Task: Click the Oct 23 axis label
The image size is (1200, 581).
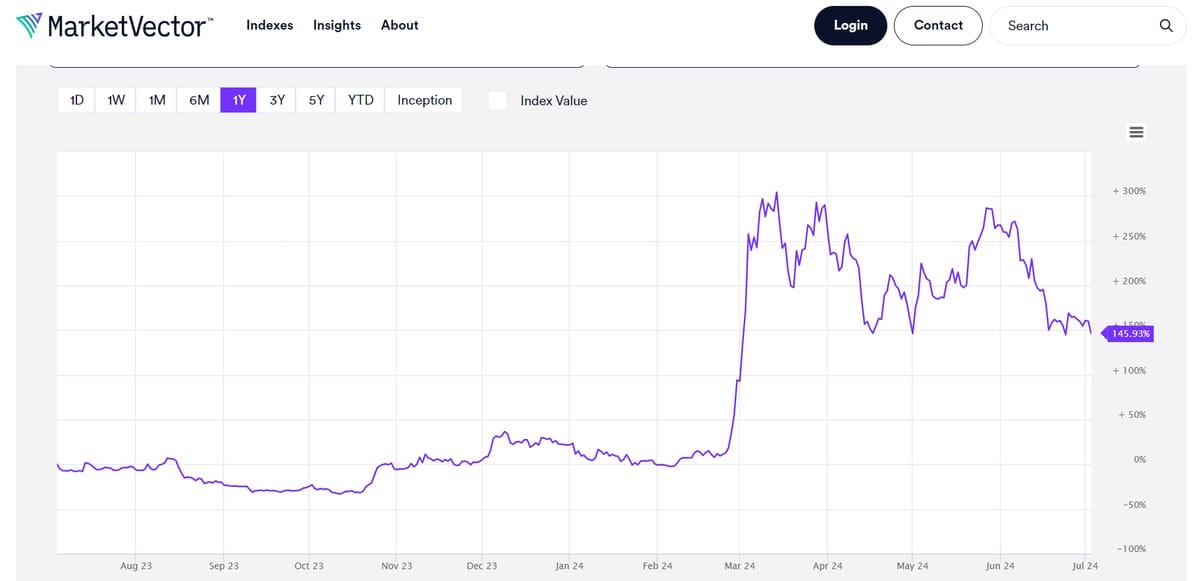Action: (309, 566)
